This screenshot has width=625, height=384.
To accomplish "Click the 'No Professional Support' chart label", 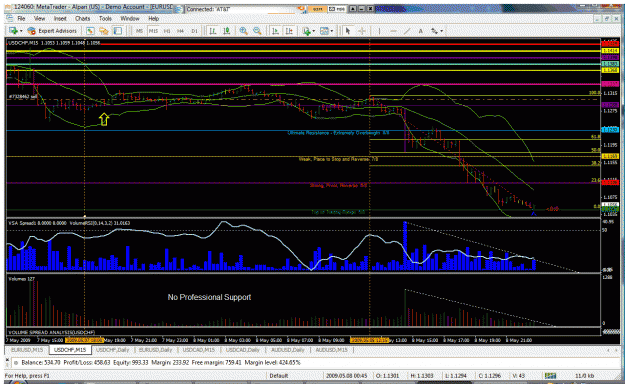I will [x=209, y=297].
